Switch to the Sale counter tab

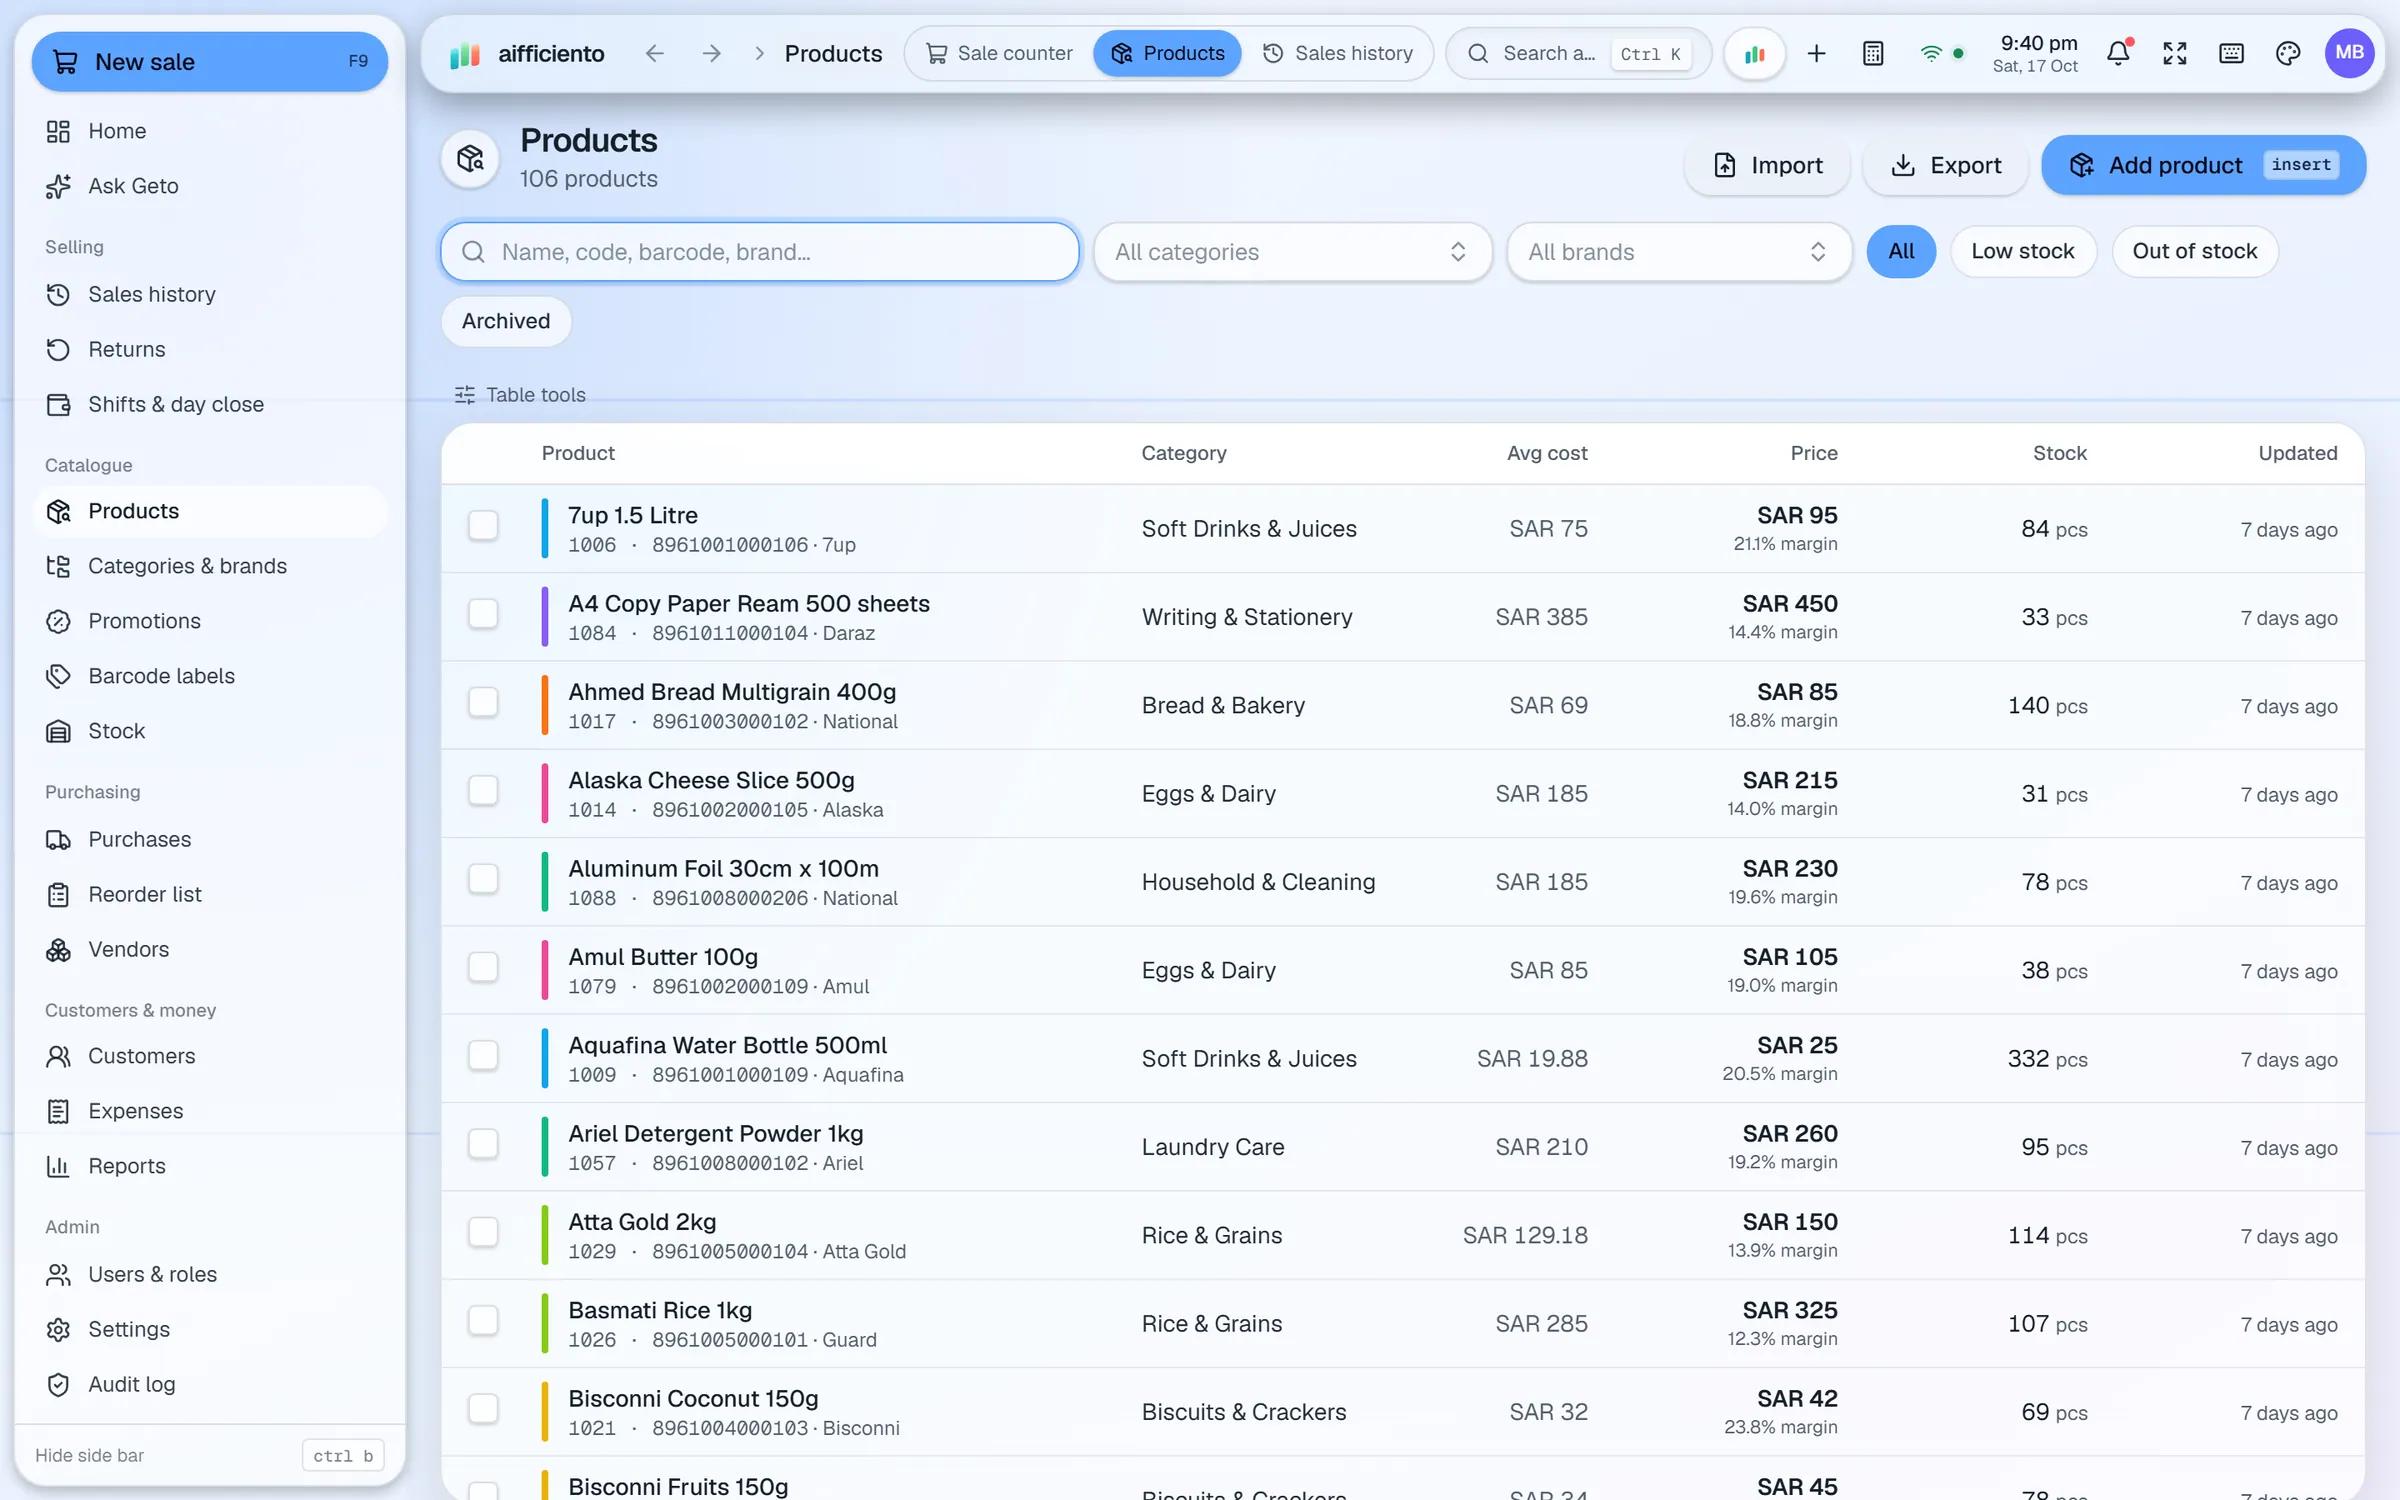pyautogui.click(x=999, y=53)
